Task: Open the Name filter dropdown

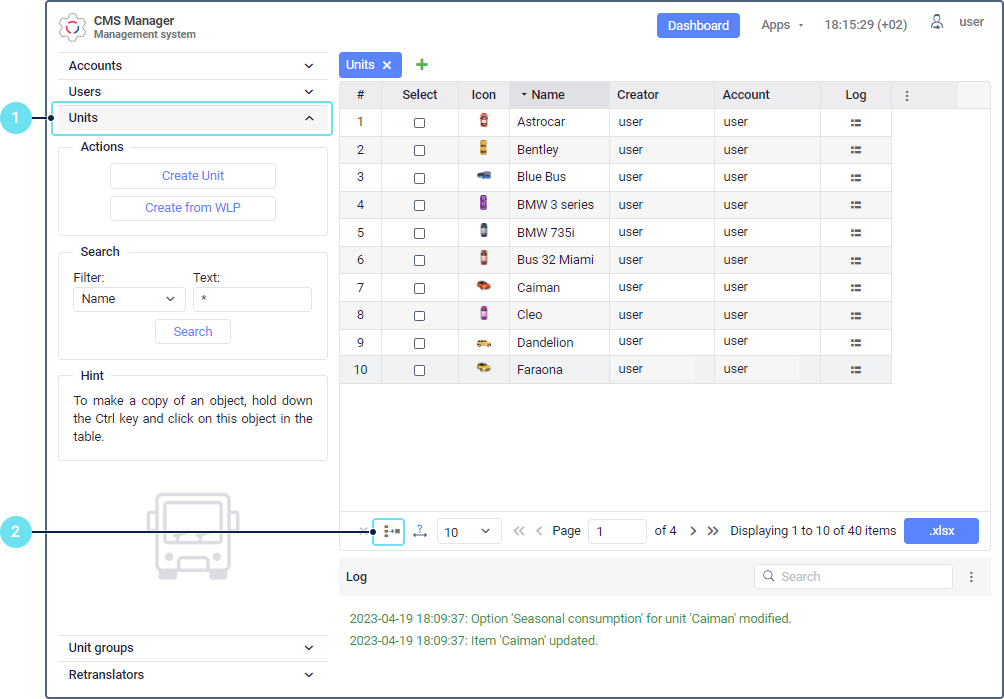Action: point(129,299)
